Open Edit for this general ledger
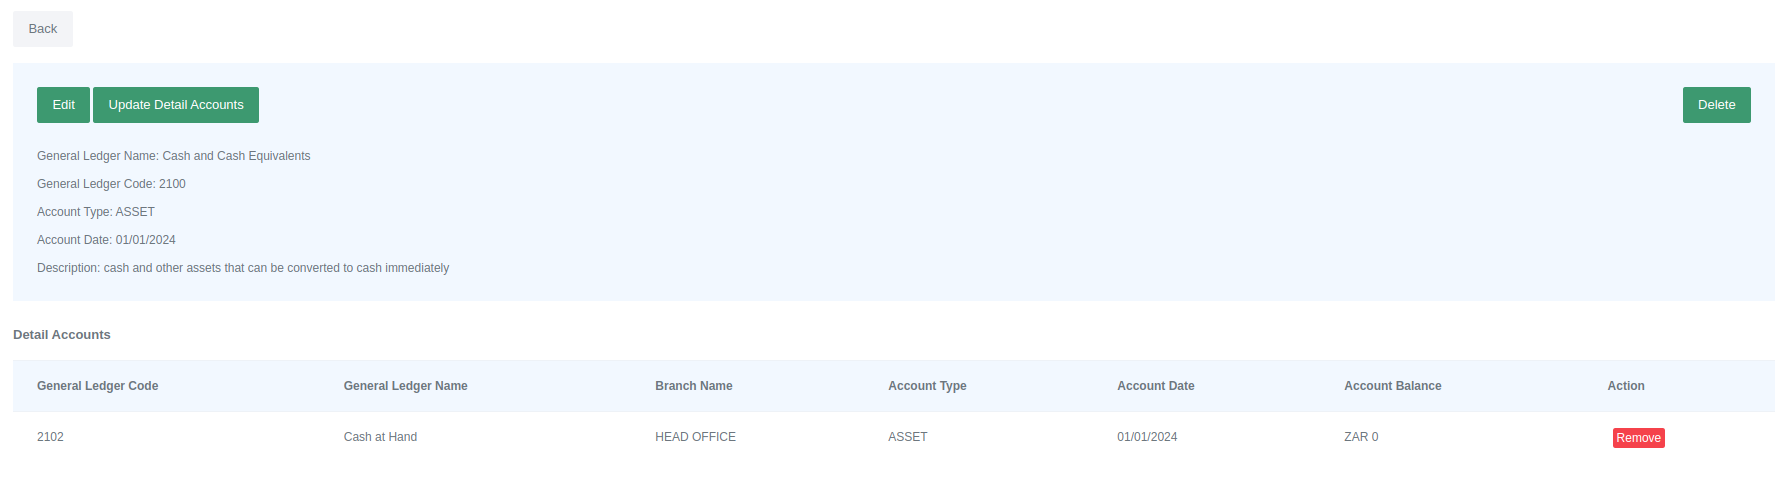Image resolution: width=1782 pixels, height=483 pixels. point(63,105)
